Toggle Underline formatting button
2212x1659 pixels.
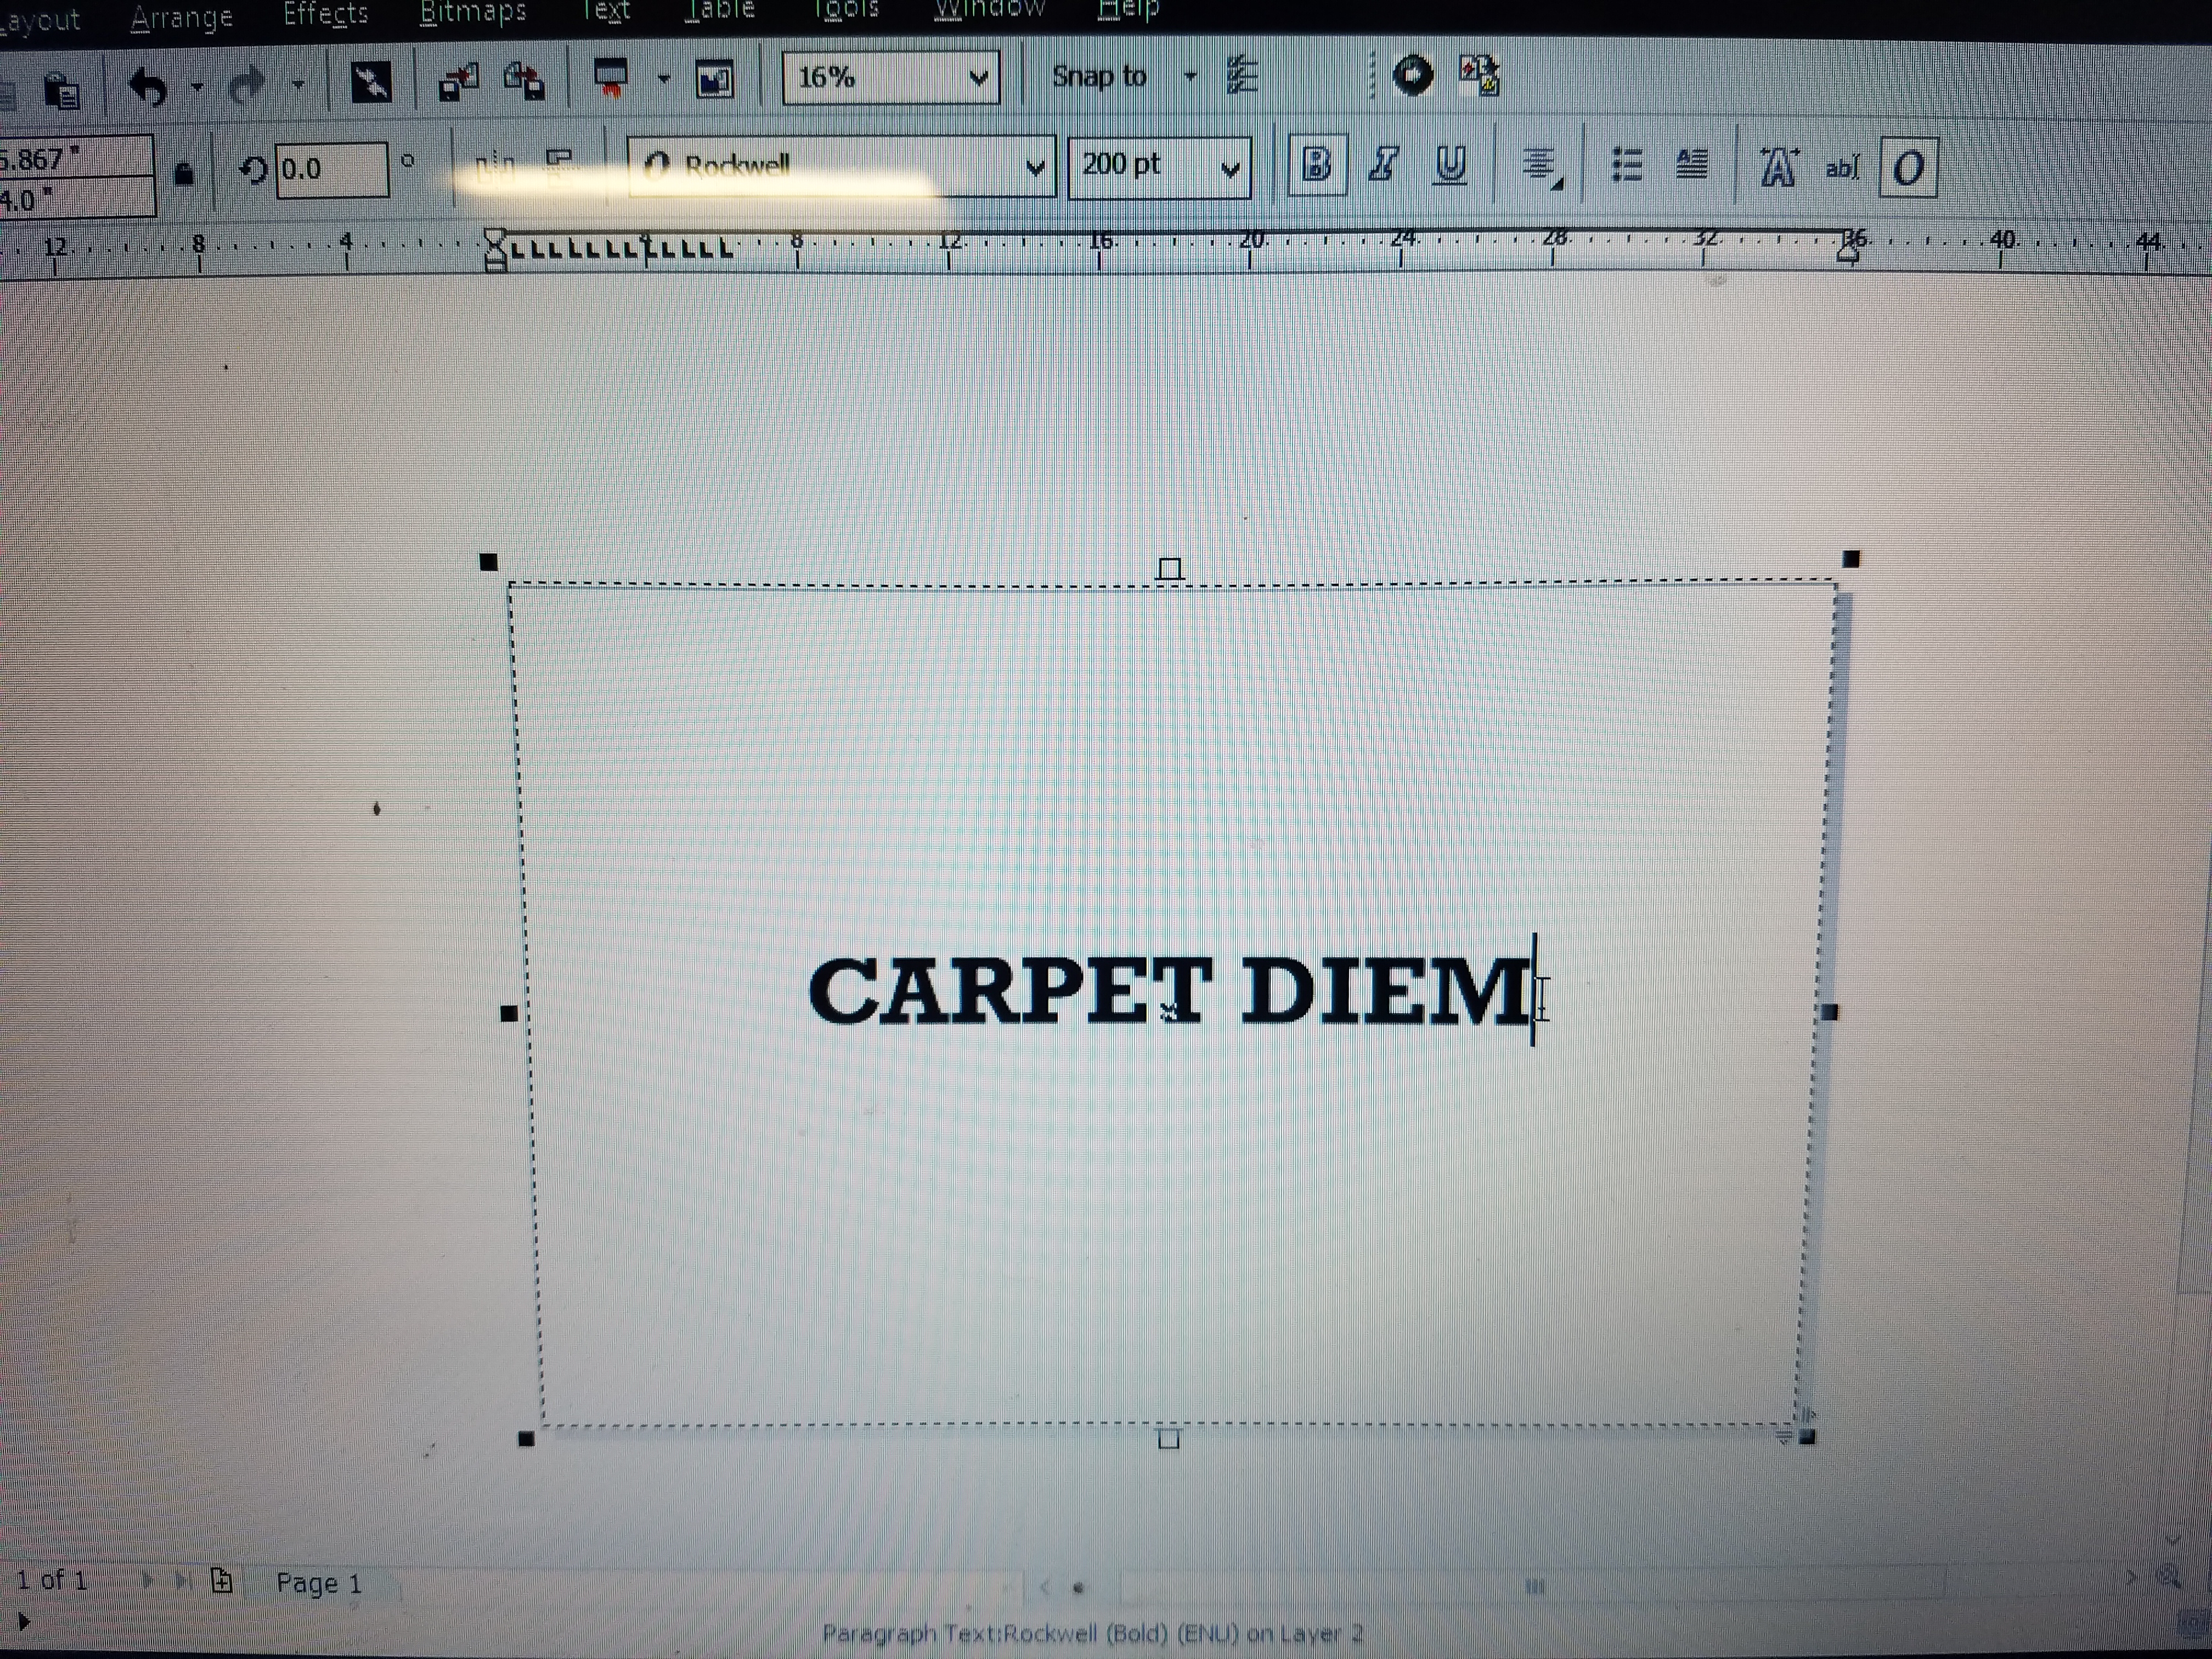(1449, 164)
